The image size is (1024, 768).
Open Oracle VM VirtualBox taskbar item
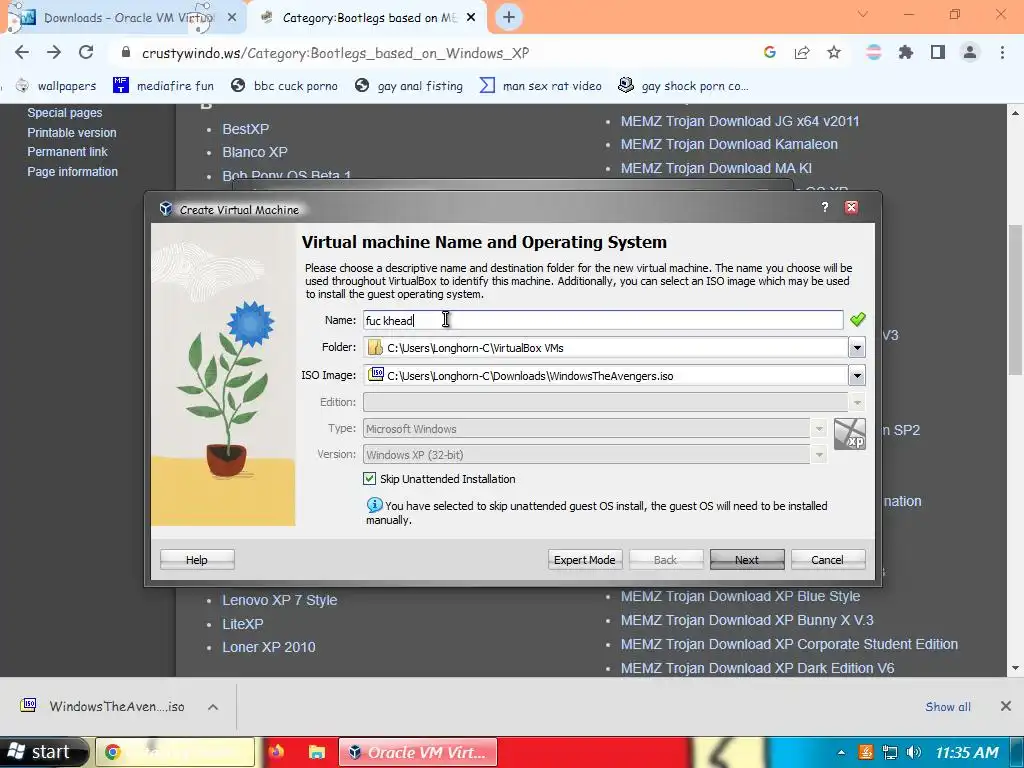pos(418,752)
